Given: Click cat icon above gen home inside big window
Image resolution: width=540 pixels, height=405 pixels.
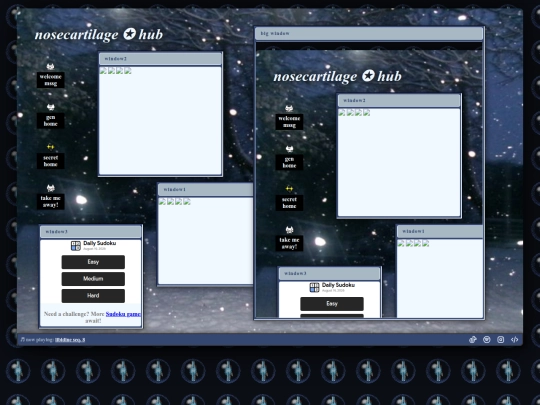Looking at the screenshot, I should [x=289, y=149].
